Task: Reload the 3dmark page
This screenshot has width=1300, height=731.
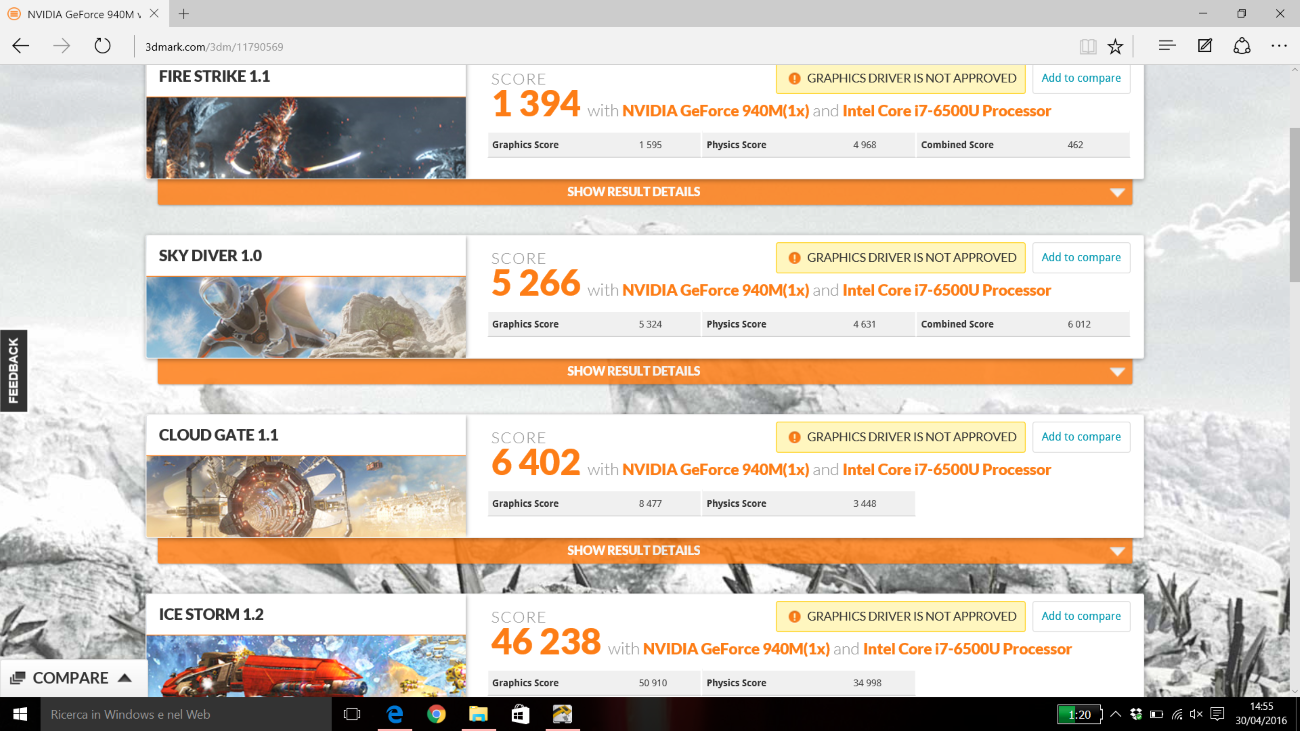Action: (102, 46)
